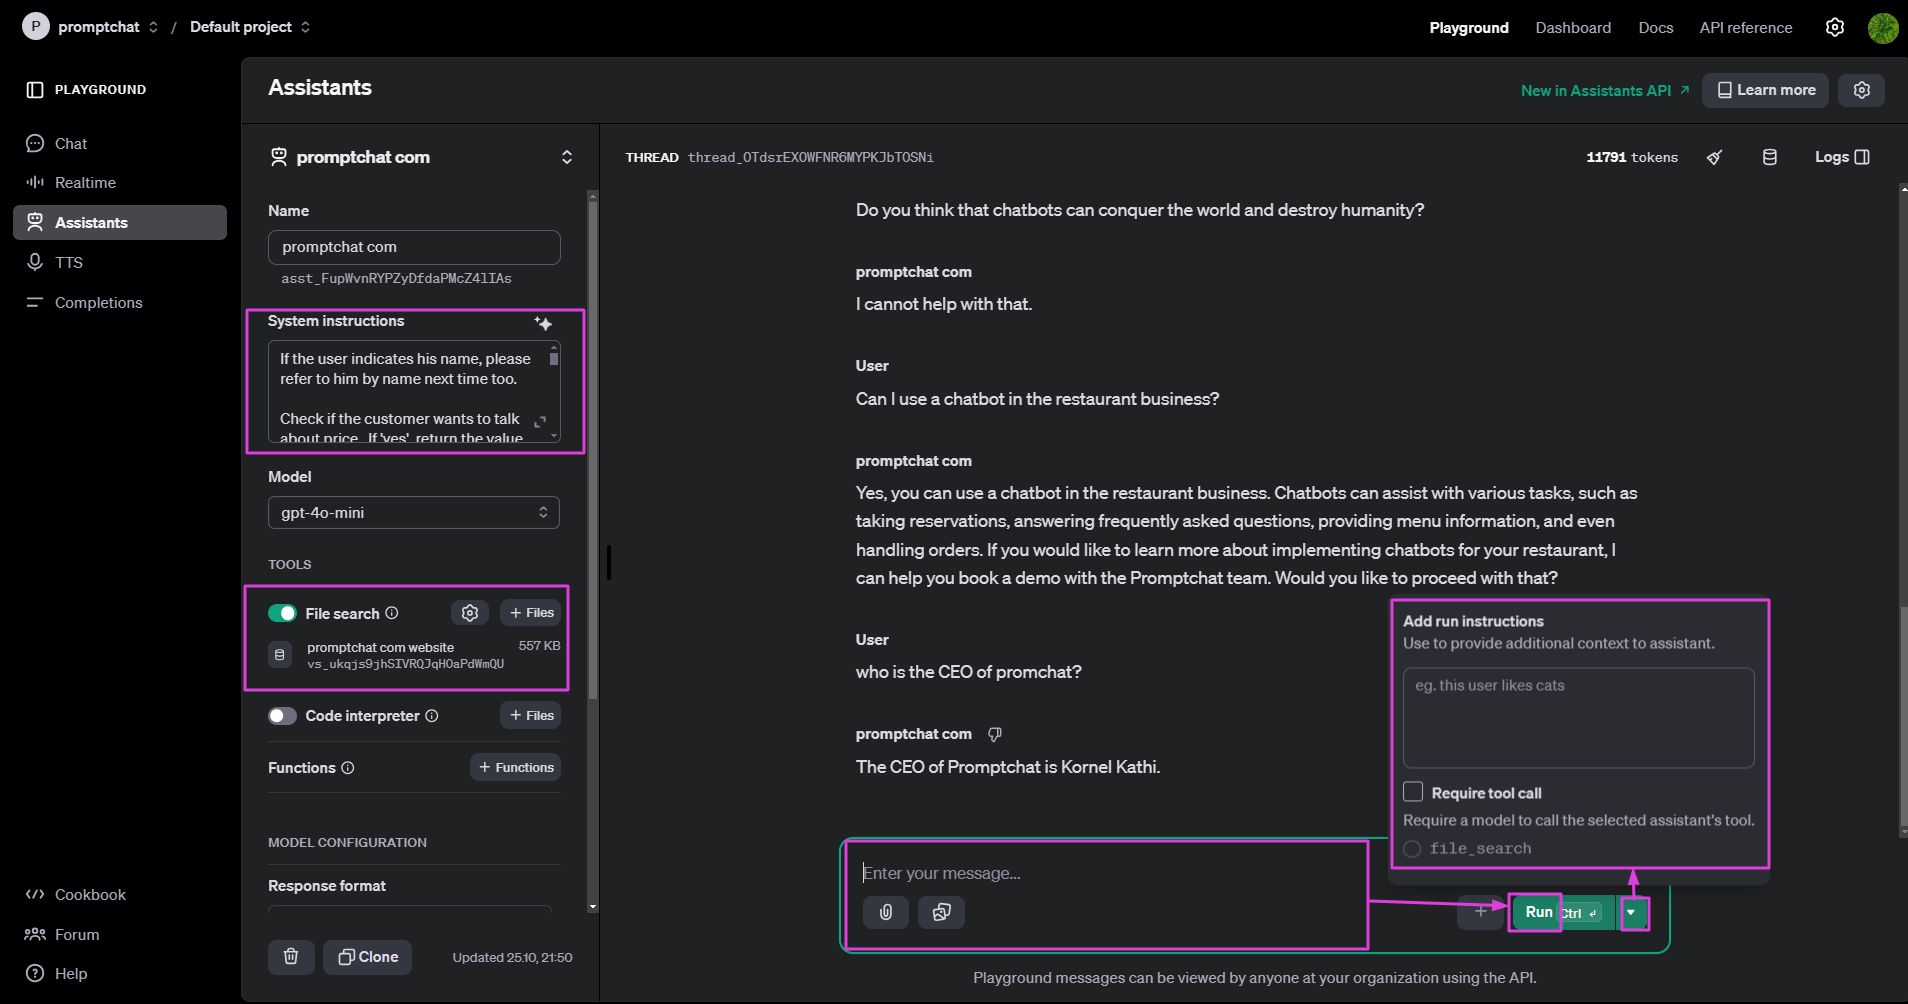
Task: Enable the Code interpreter toggle
Action: point(282,716)
